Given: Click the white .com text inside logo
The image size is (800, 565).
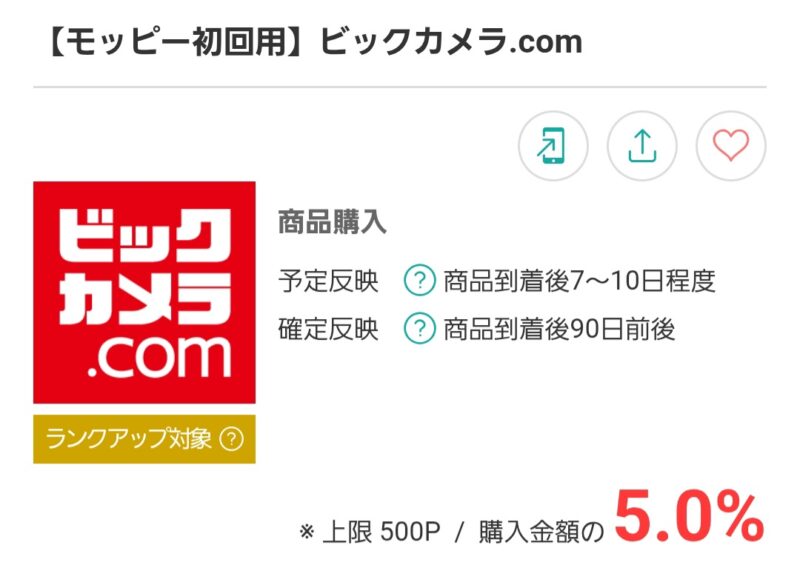Looking at the screenshot, I should pyautogui.click(x=159, y=356).
